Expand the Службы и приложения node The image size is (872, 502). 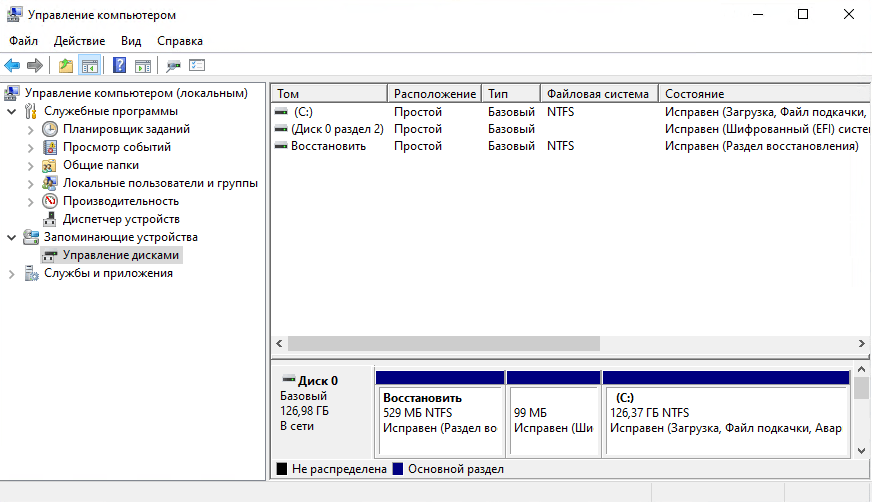coord(12,273)
